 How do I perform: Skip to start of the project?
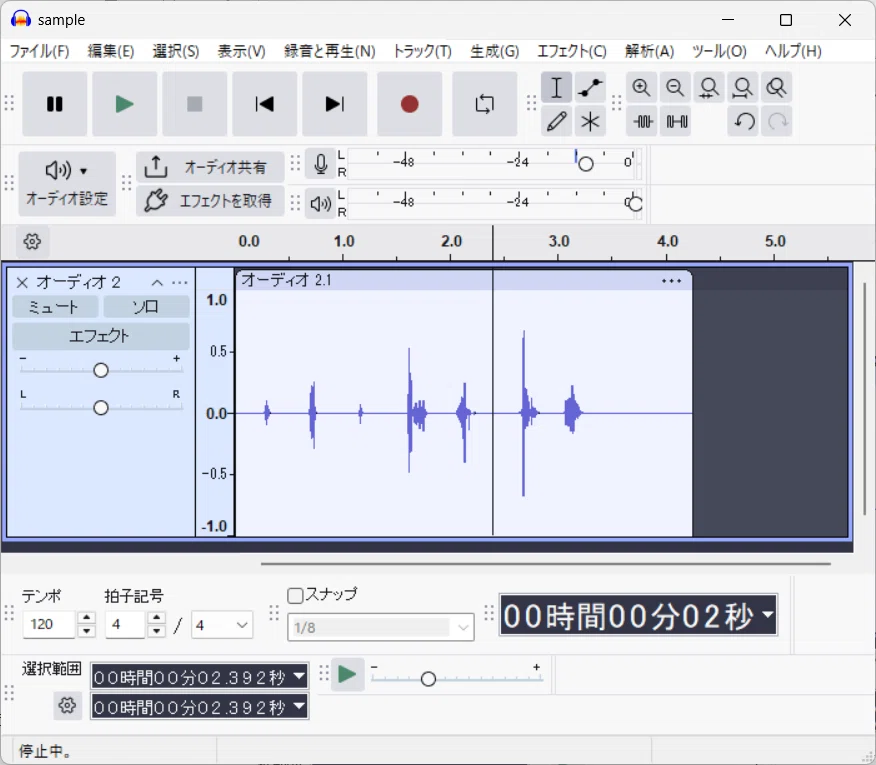(x=264, y=104)
